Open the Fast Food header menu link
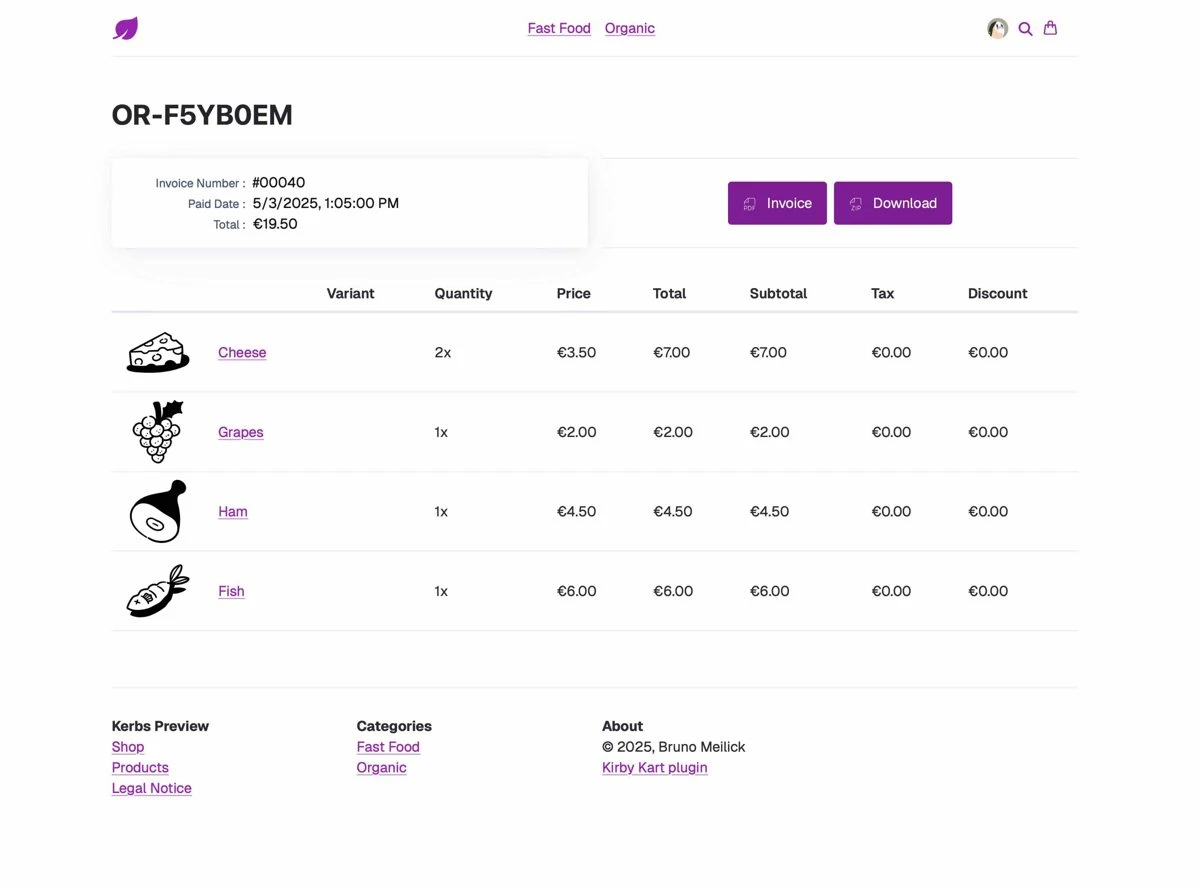The width and height of the screenshot is (1200, 890). (x=559, y=28)
